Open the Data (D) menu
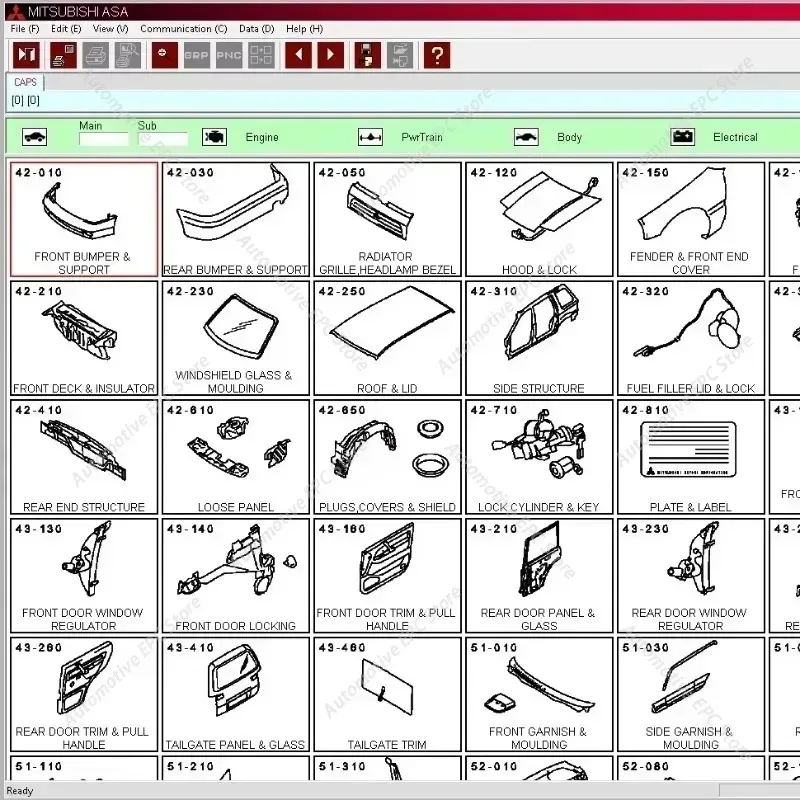This screenshot has width=800, height=800. 257,29
